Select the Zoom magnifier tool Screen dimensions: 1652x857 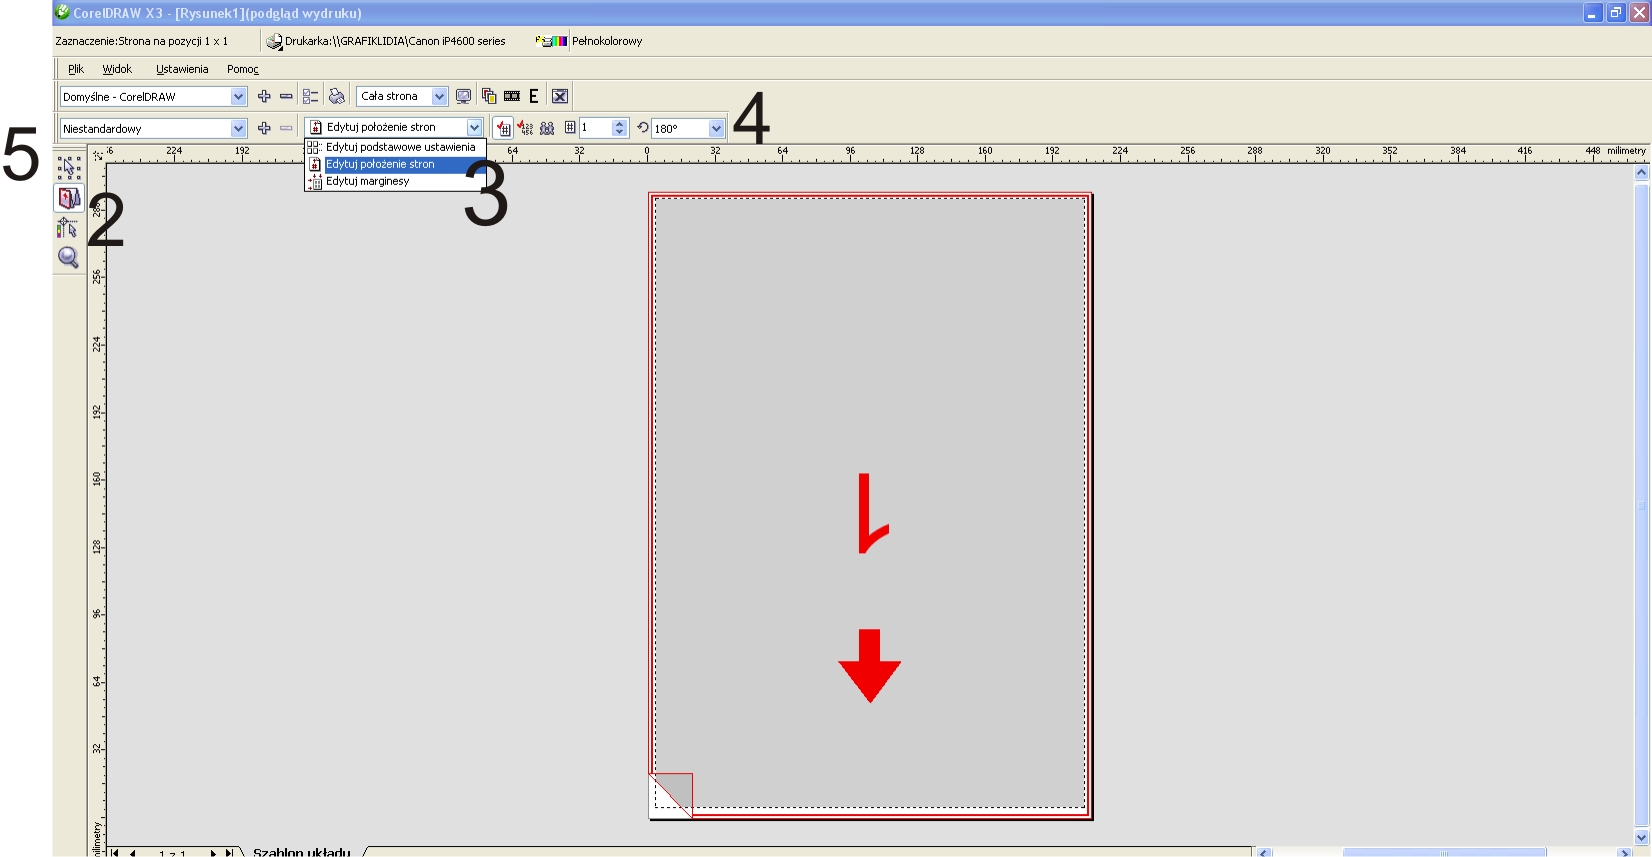click(68, 258)
